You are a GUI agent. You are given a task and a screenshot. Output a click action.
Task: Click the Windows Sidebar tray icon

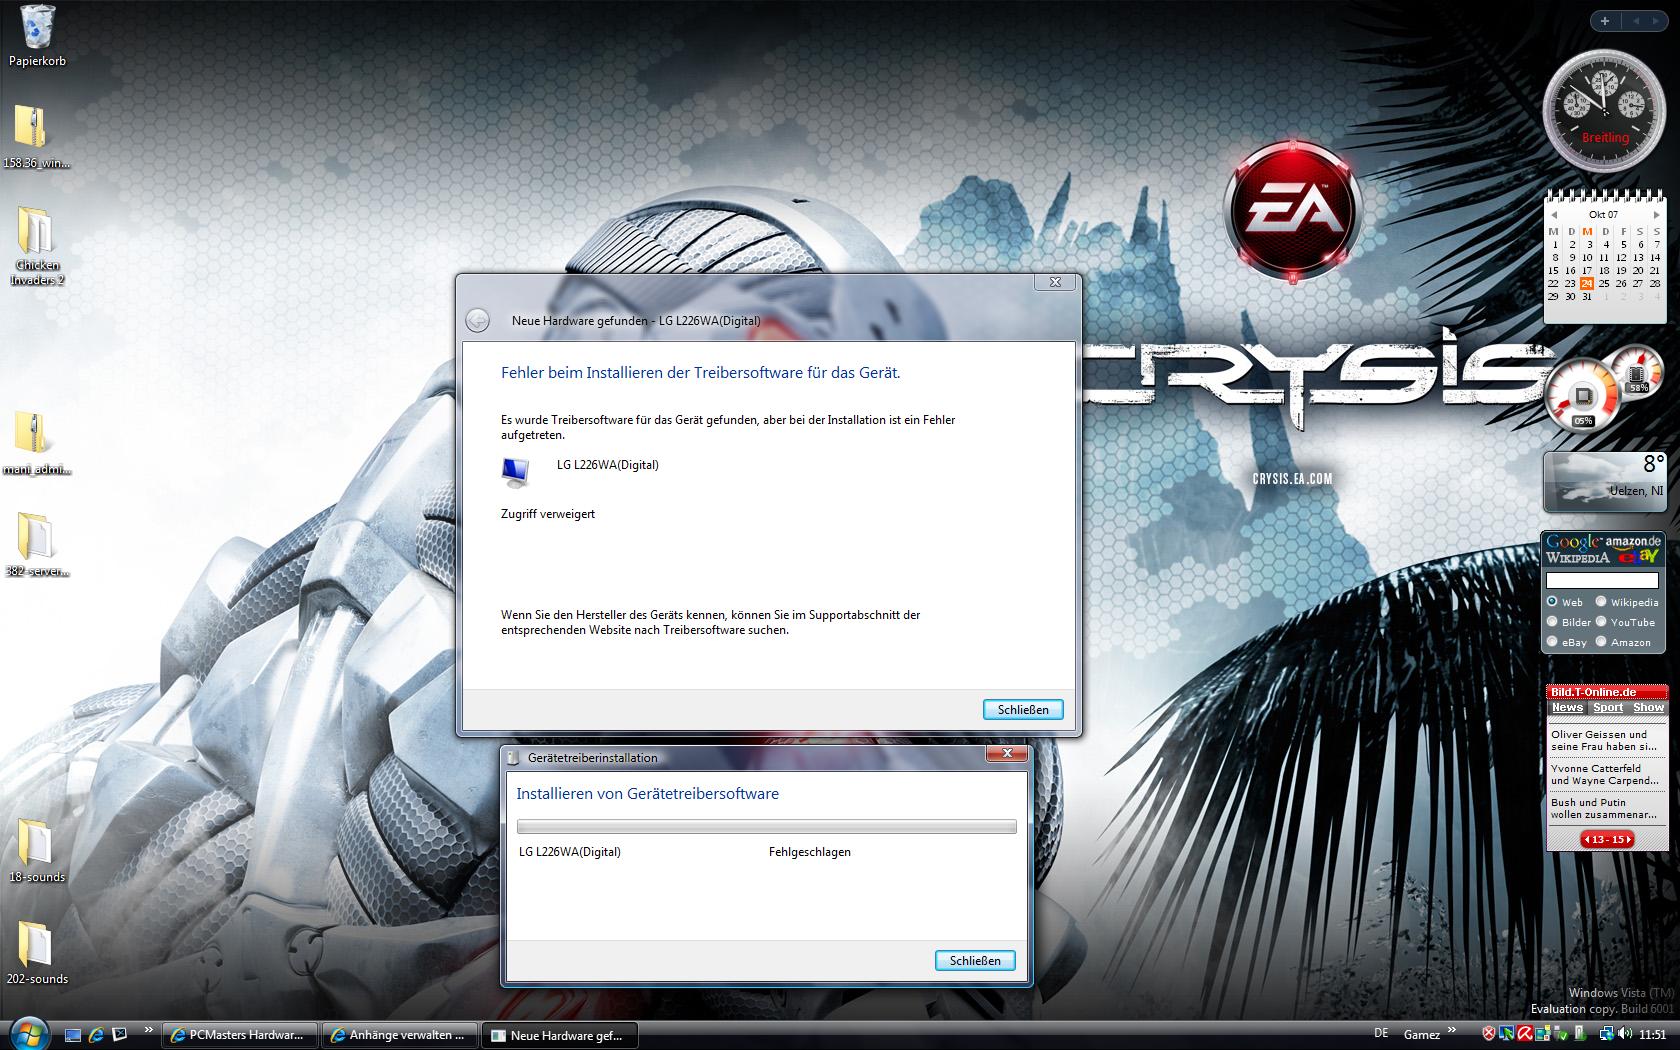point(1543,1034)
